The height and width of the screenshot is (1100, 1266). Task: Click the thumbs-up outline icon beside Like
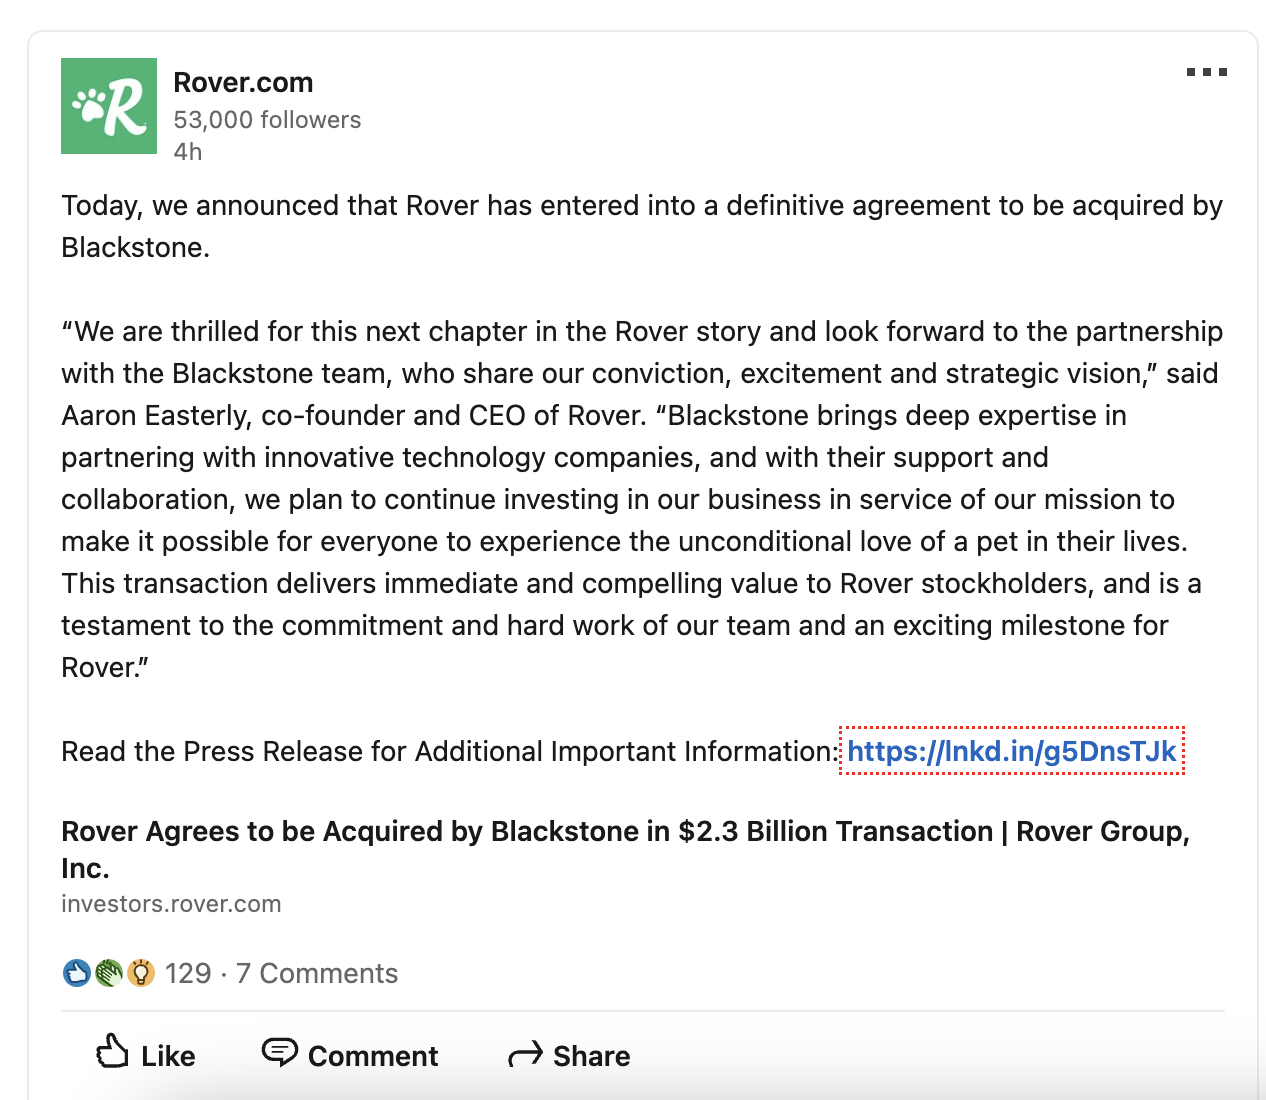tap(112, 1052)
